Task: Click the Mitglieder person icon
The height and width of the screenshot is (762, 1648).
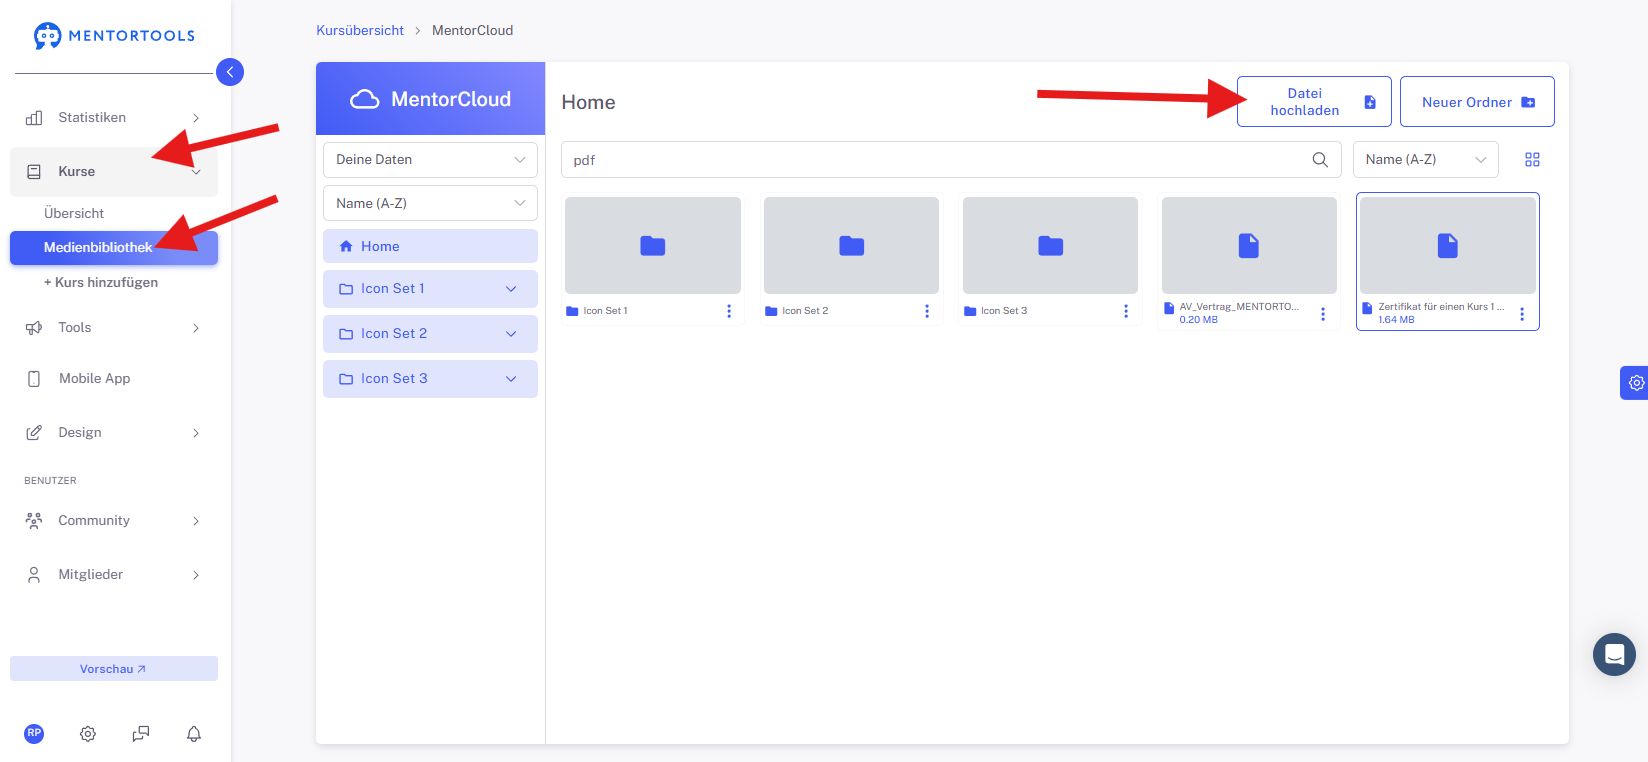Action: [34, 575]
